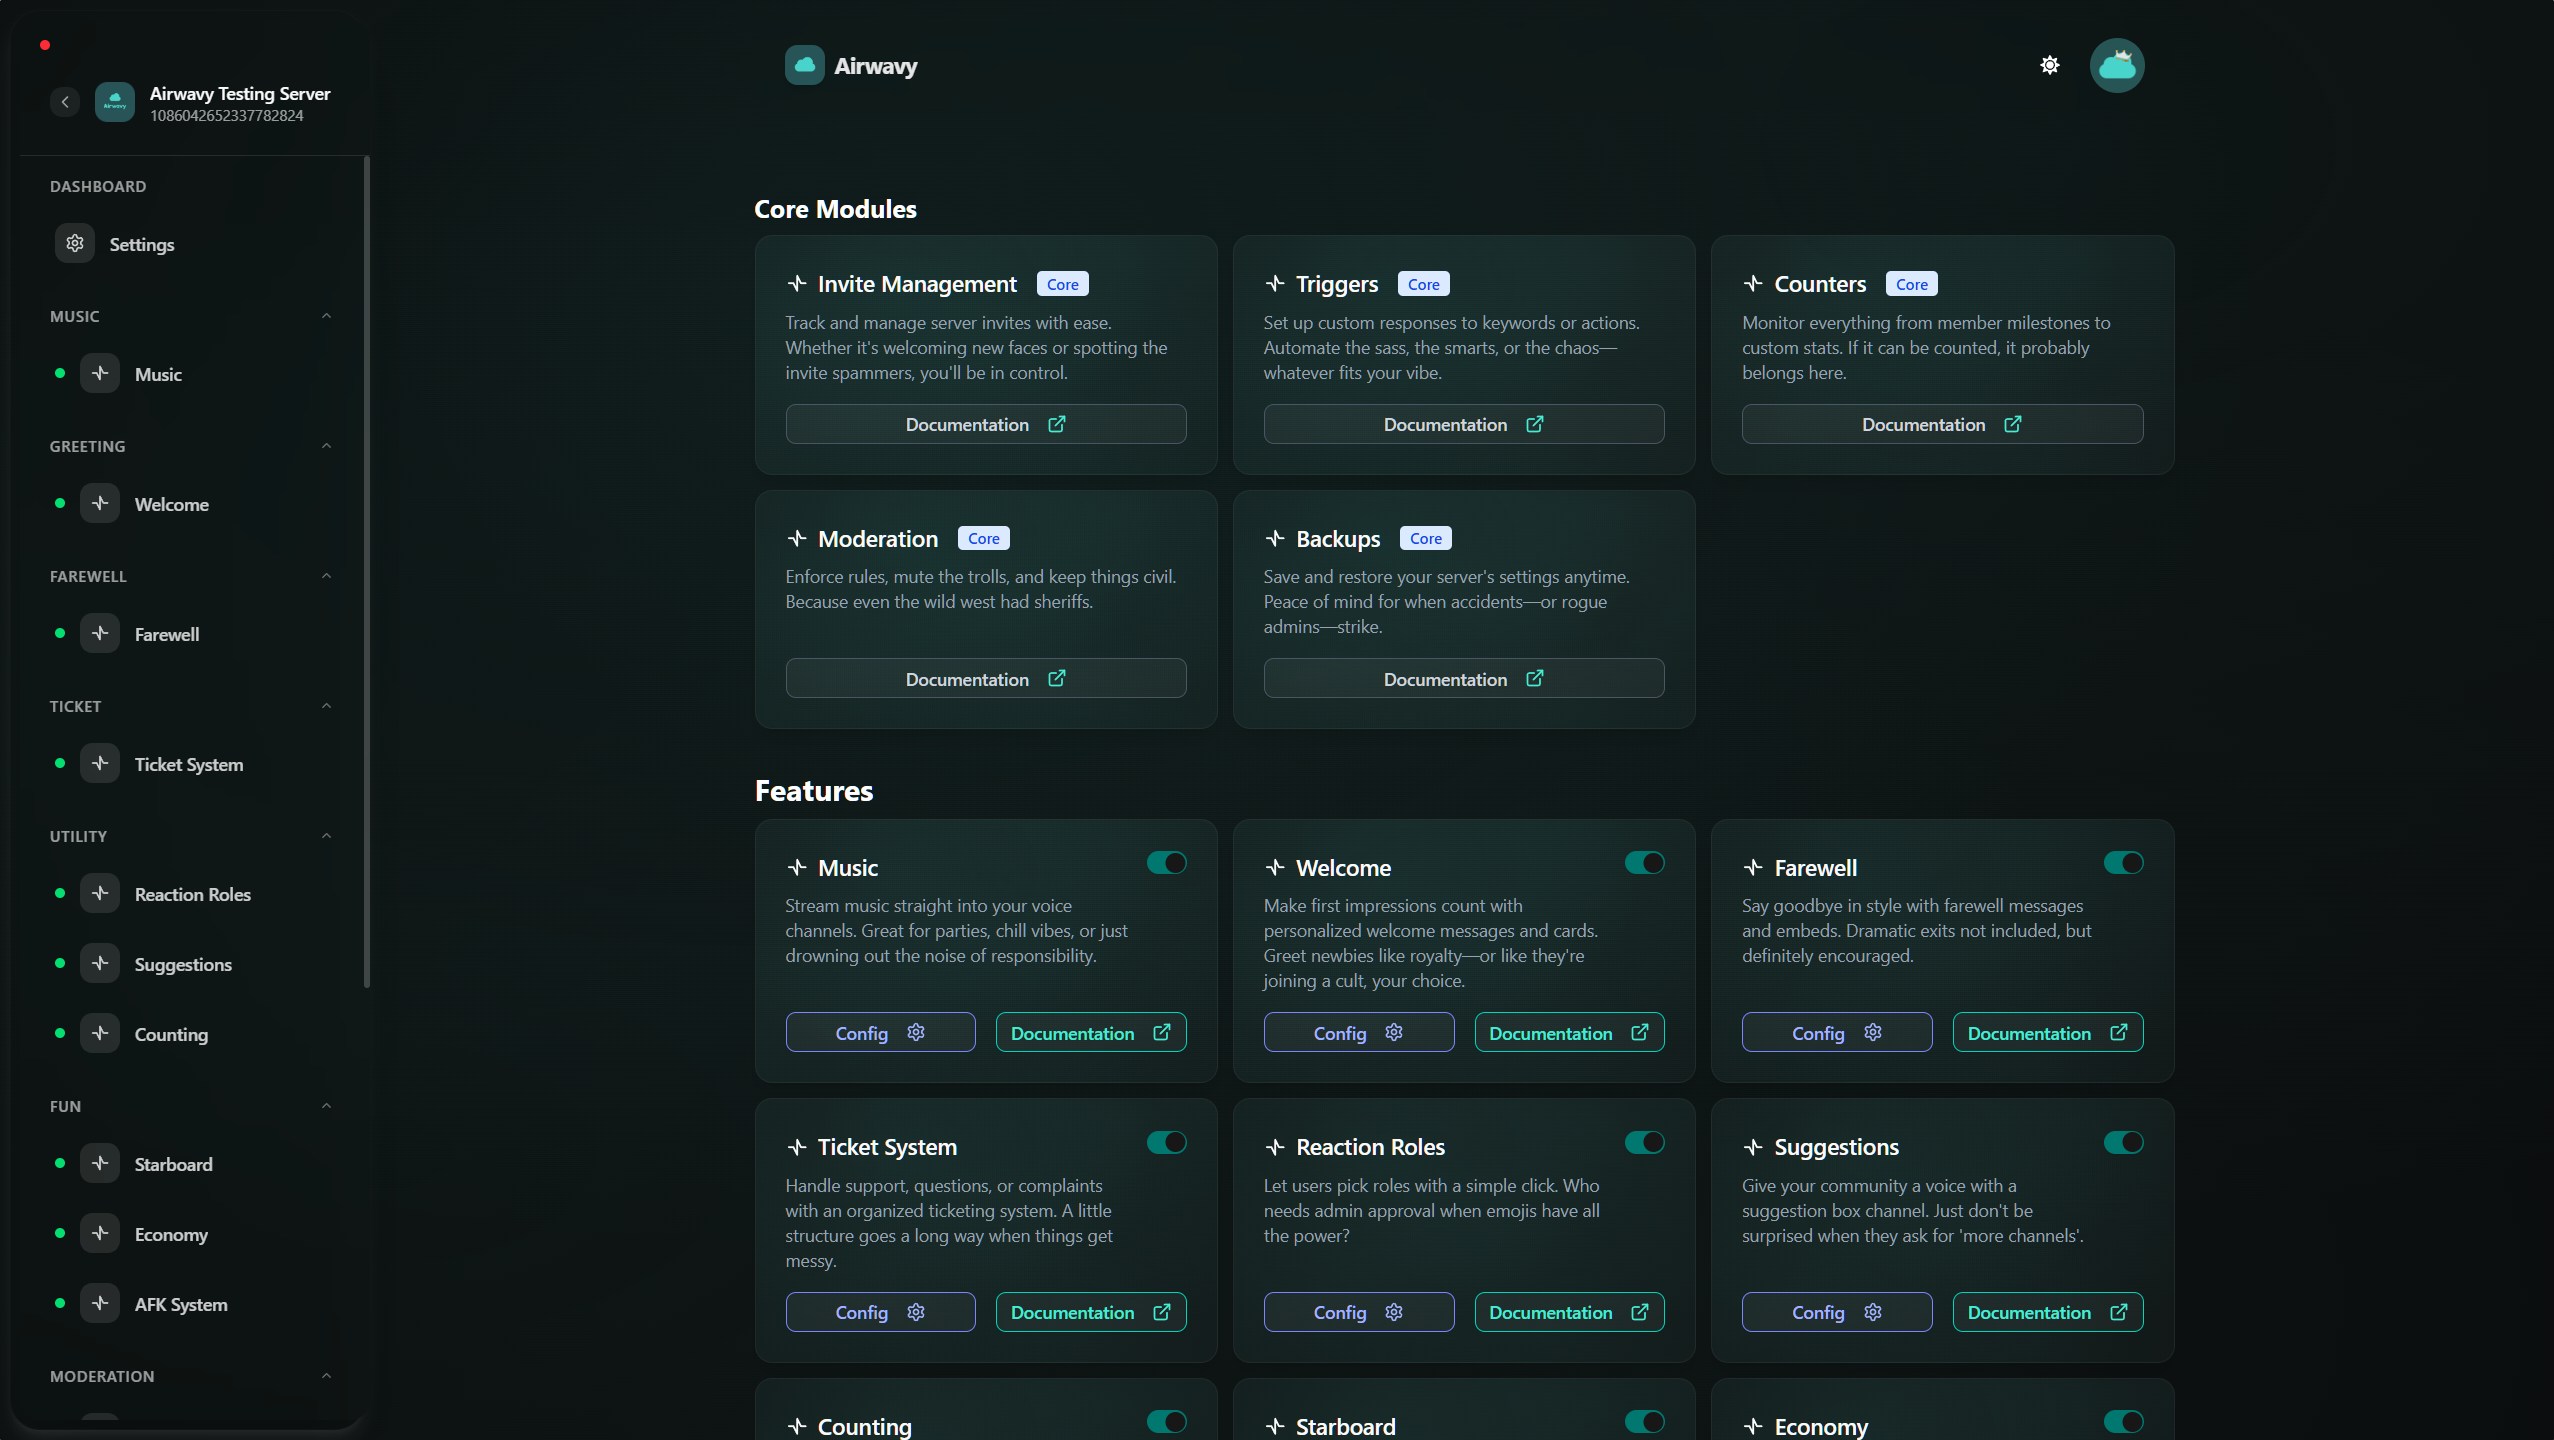Click the Airwavy cloud logo in the header

pos(804,65)
